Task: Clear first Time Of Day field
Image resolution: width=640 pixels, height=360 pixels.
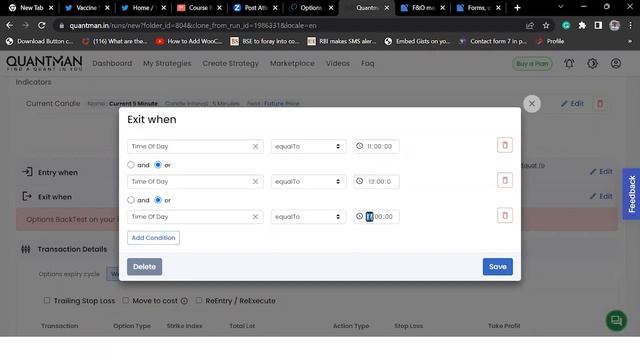Action: (x=255, y=147)
